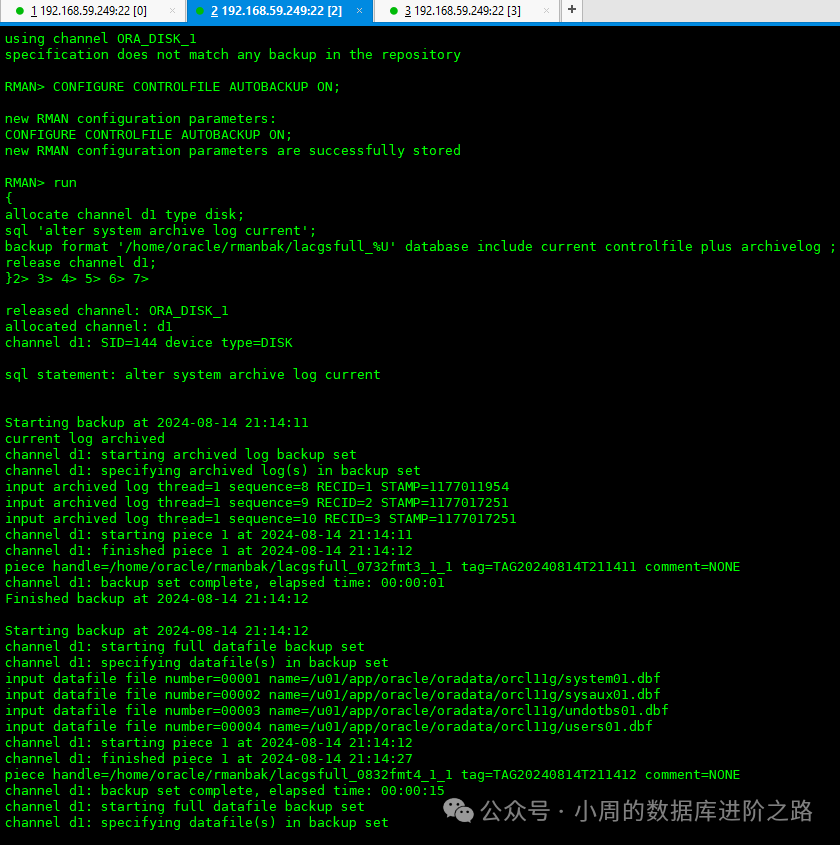Image resolution: width=840 pixels, height=845 pixels.
Task: Click 'new RMAN configuration parameters are successfully stored'
Action: pos(233,151)
